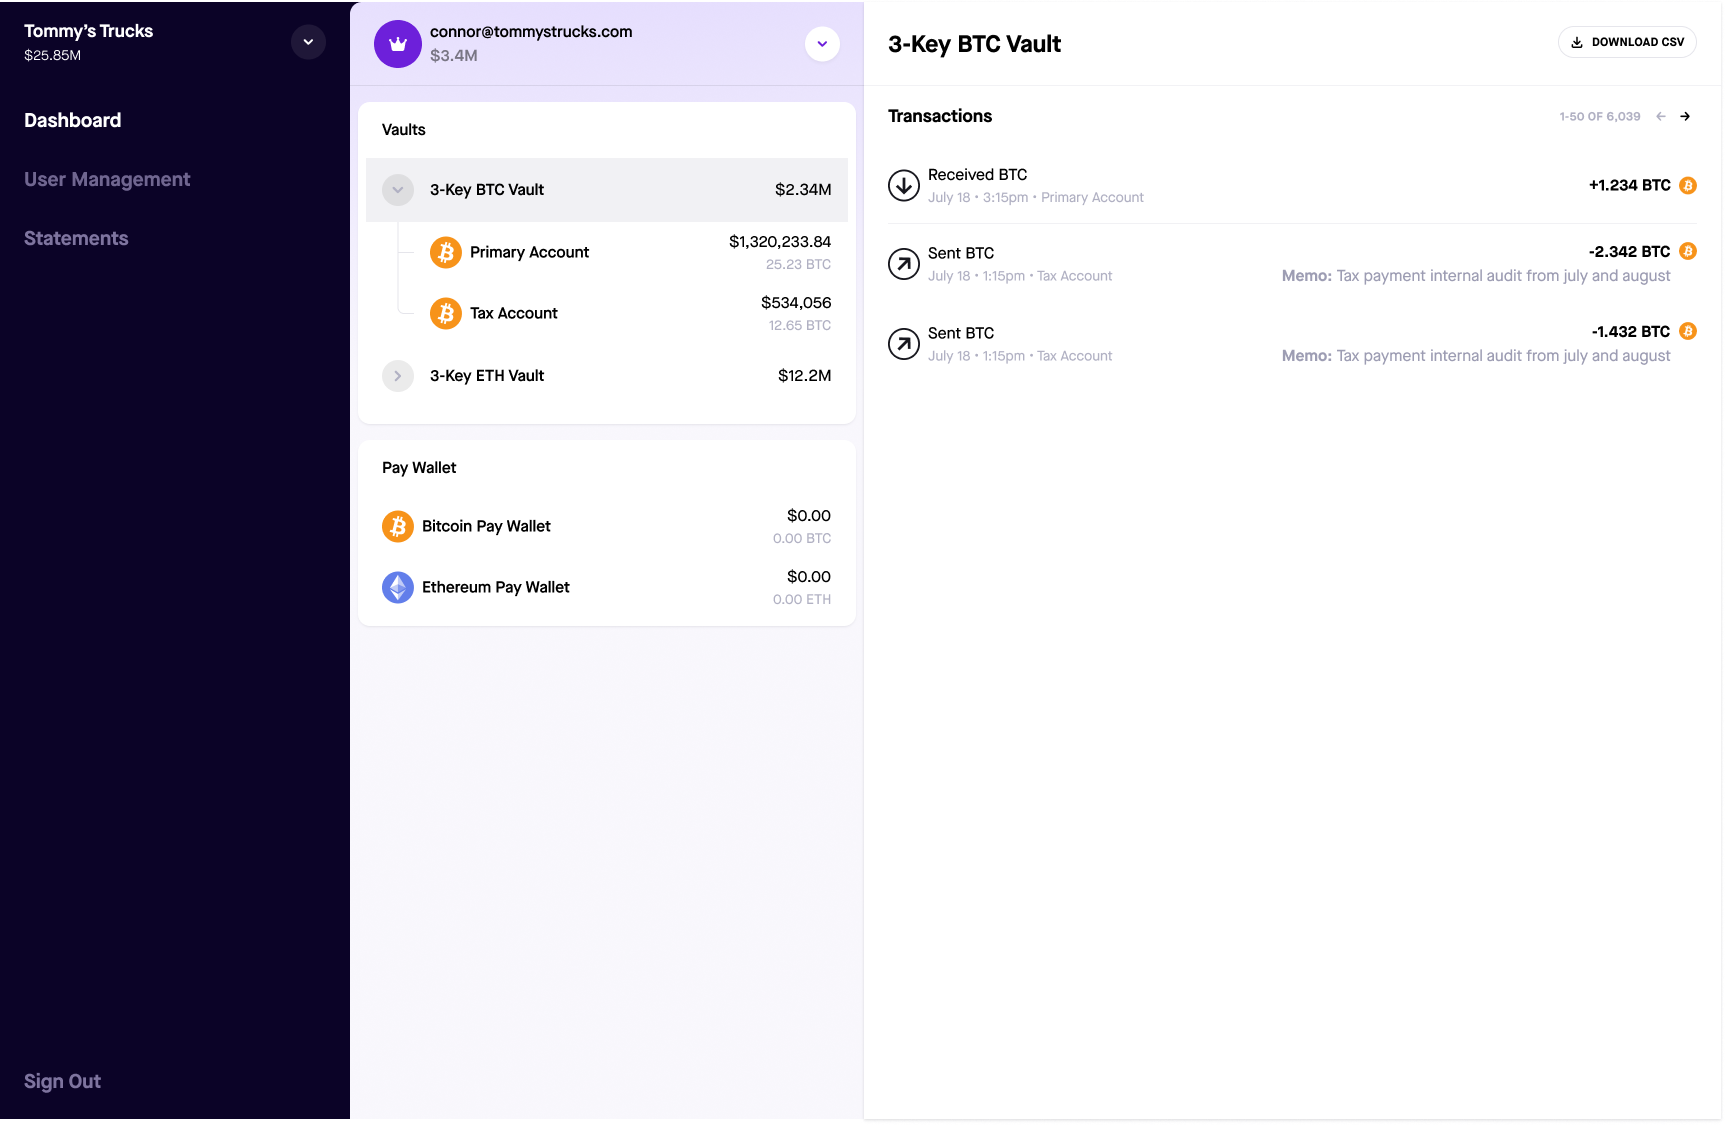
Task: Collapse the 3-Key BTC Vault
Action: (x=398, y=190)
